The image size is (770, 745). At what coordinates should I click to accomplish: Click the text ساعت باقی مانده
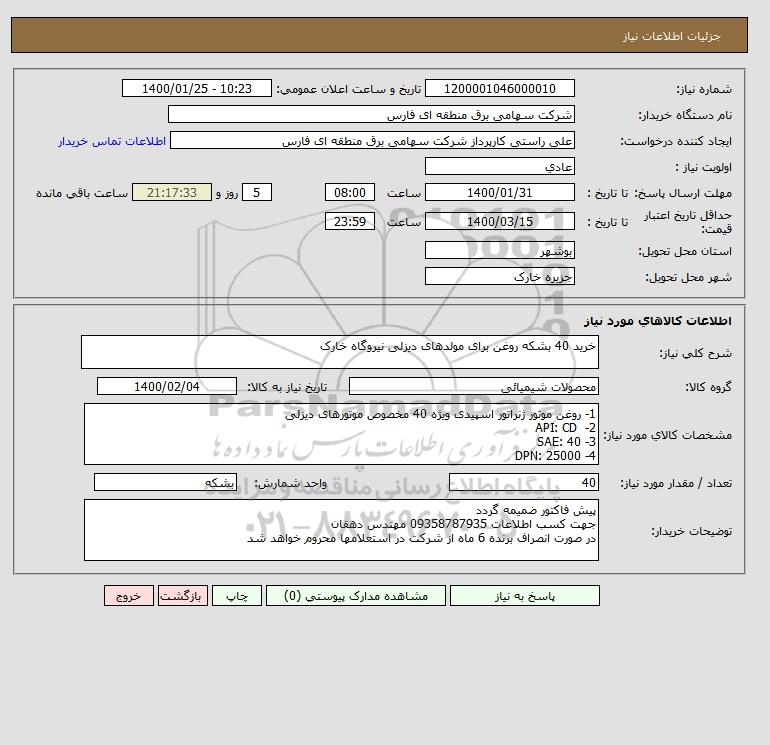click(x=82, y=193)
